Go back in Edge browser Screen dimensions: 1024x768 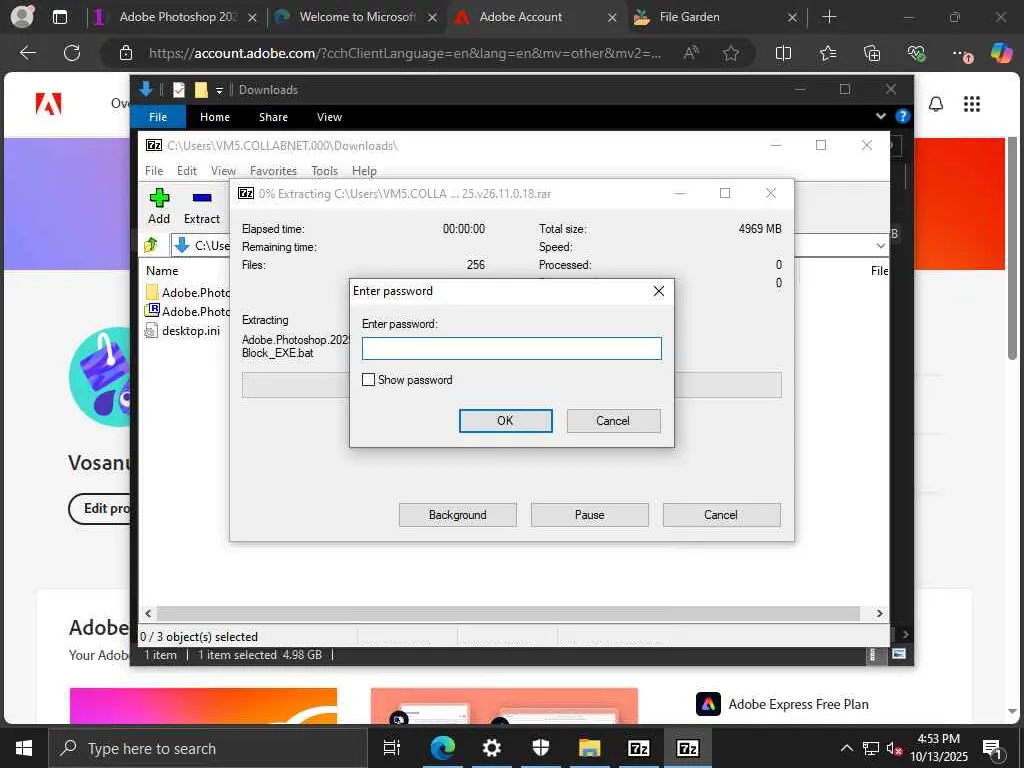[x=28, y=53]
